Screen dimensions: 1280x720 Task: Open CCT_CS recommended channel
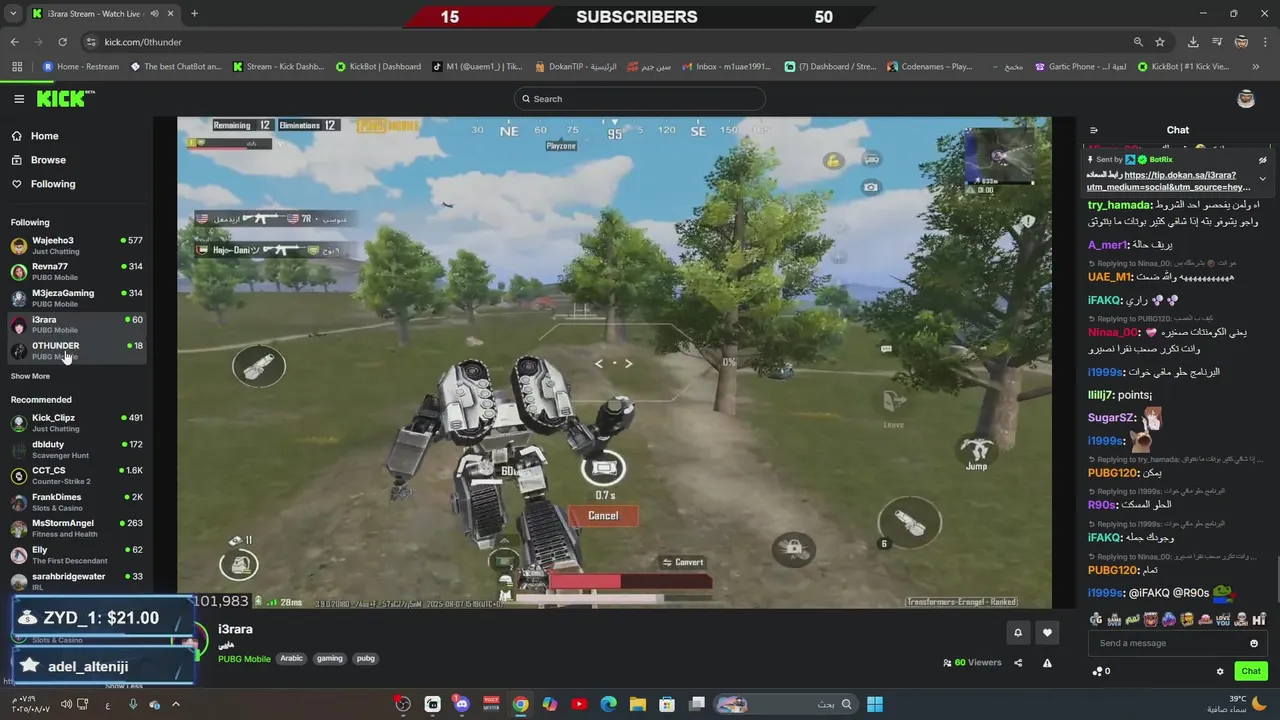76,475
